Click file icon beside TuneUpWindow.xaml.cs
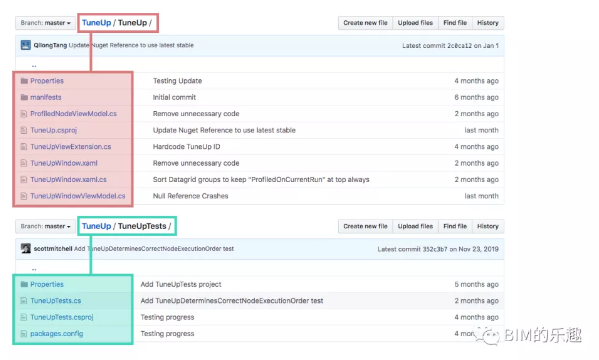 click(x=24, y=179)
